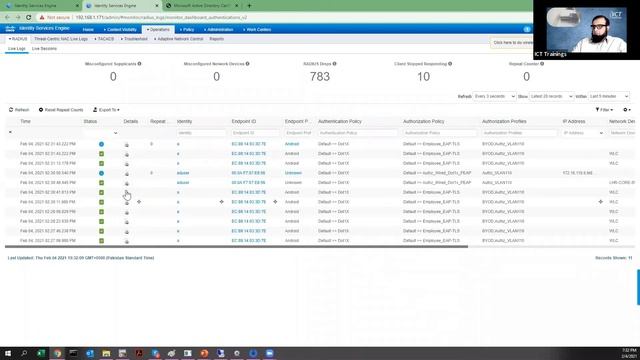
Task: Close the Microsoft Active Directory browser tab
Action: (x=237, y=6)
